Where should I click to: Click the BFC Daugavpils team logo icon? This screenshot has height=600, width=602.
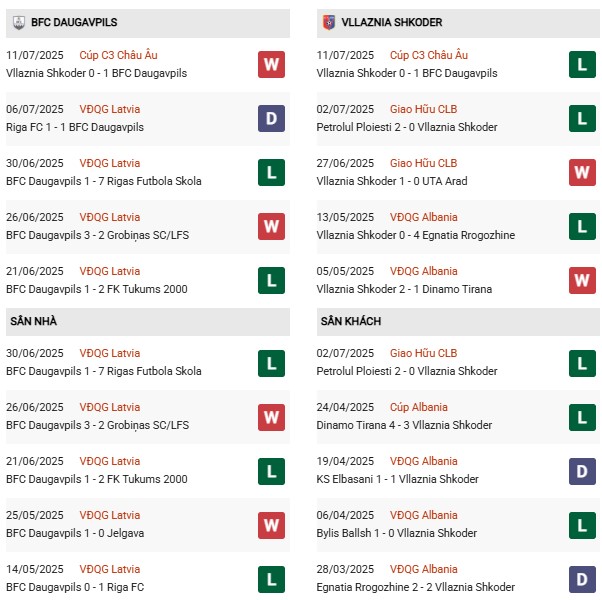(x=19, y=21)
